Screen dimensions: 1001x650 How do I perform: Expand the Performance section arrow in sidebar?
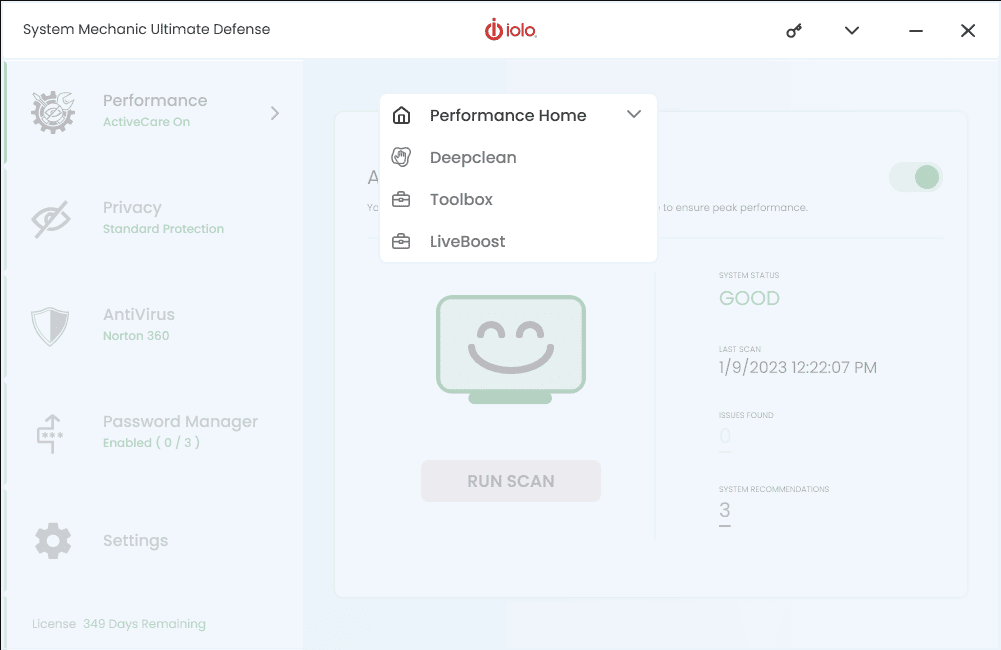tap(275, 113)
